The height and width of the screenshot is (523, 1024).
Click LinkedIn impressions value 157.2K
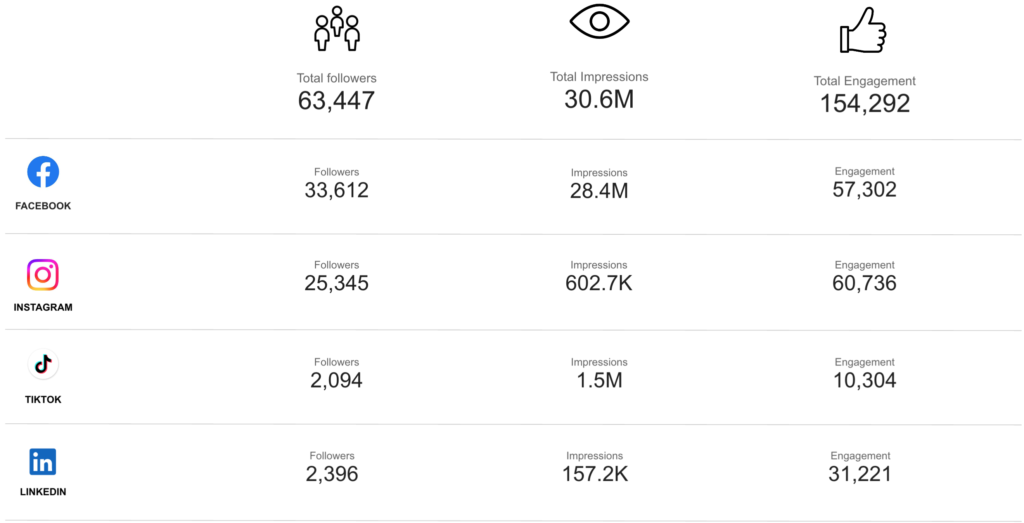pos(595,474)
